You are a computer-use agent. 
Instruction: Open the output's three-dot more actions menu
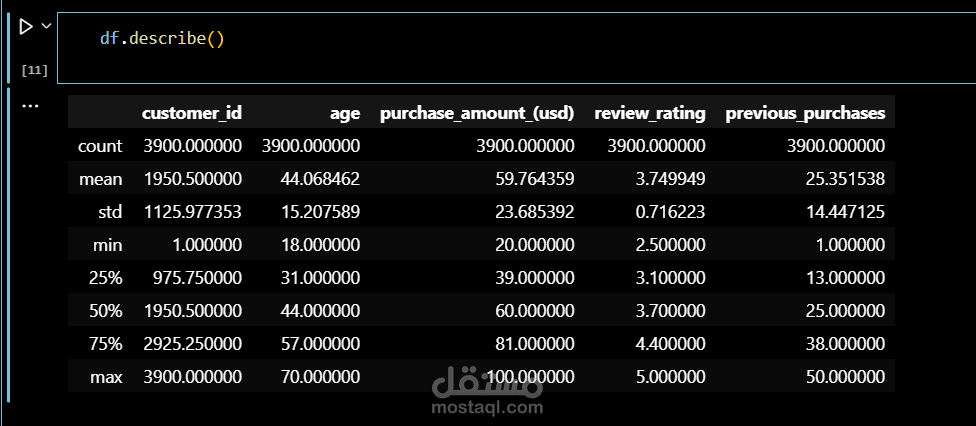[30, 106]
